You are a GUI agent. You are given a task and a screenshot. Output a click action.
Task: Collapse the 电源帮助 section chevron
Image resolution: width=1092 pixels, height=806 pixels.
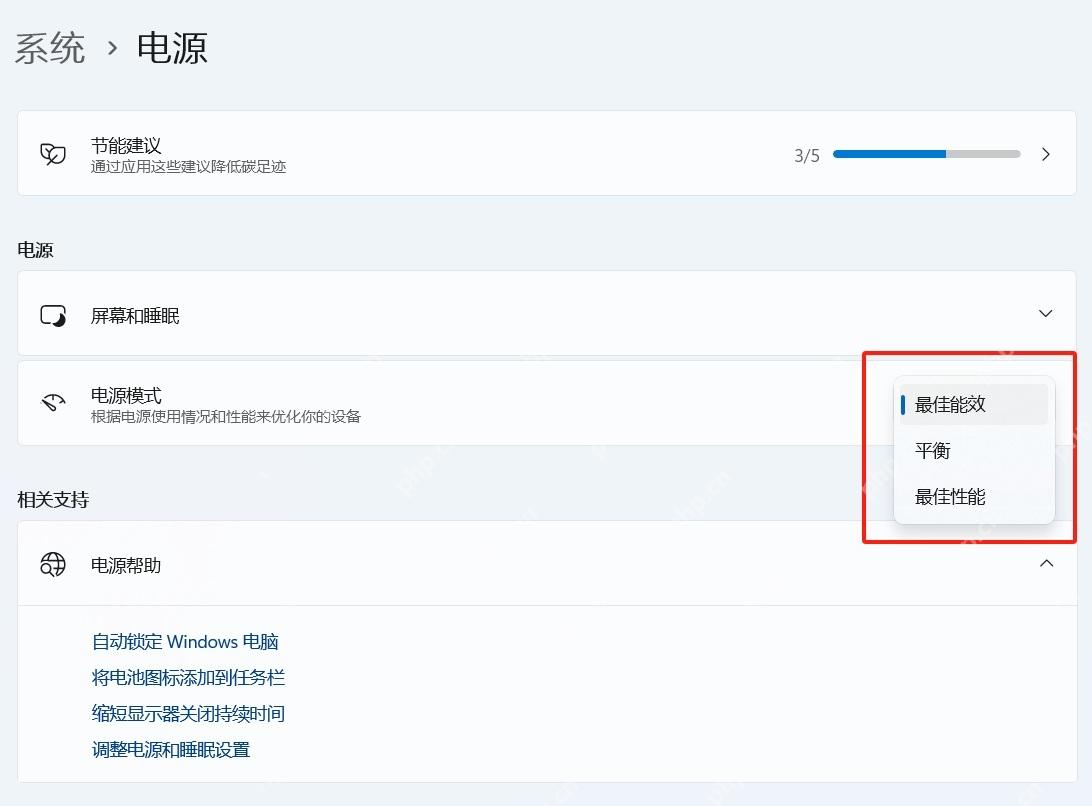pos(1046,563)
